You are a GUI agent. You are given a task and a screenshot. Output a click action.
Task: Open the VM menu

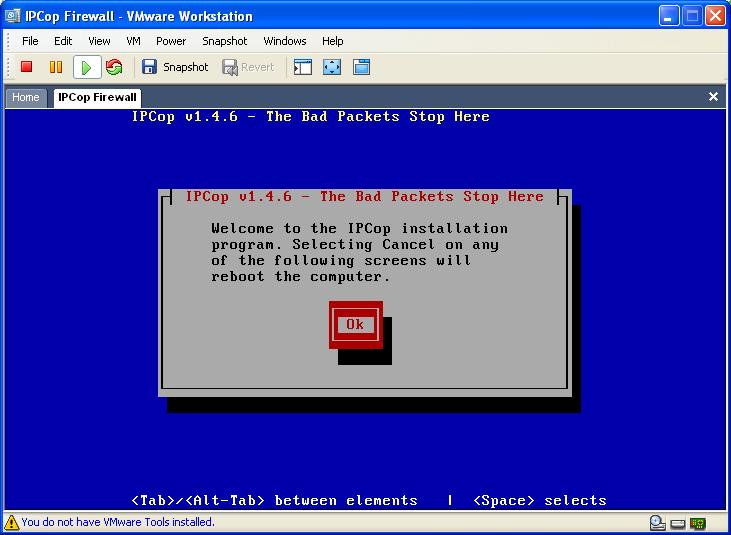(133, 41)
